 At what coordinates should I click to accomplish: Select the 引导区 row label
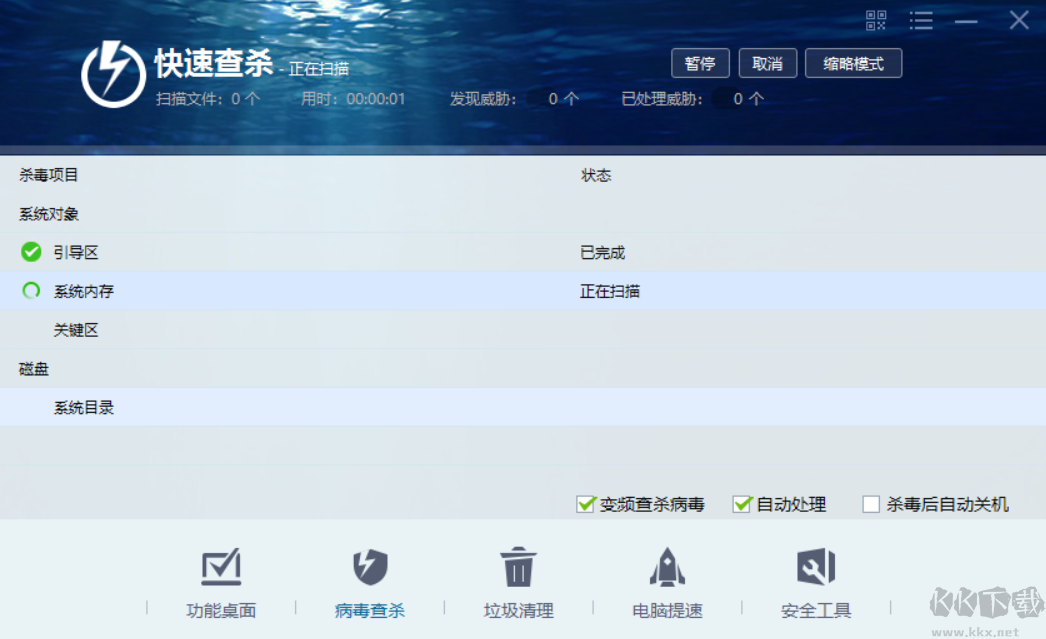[76, 253]
